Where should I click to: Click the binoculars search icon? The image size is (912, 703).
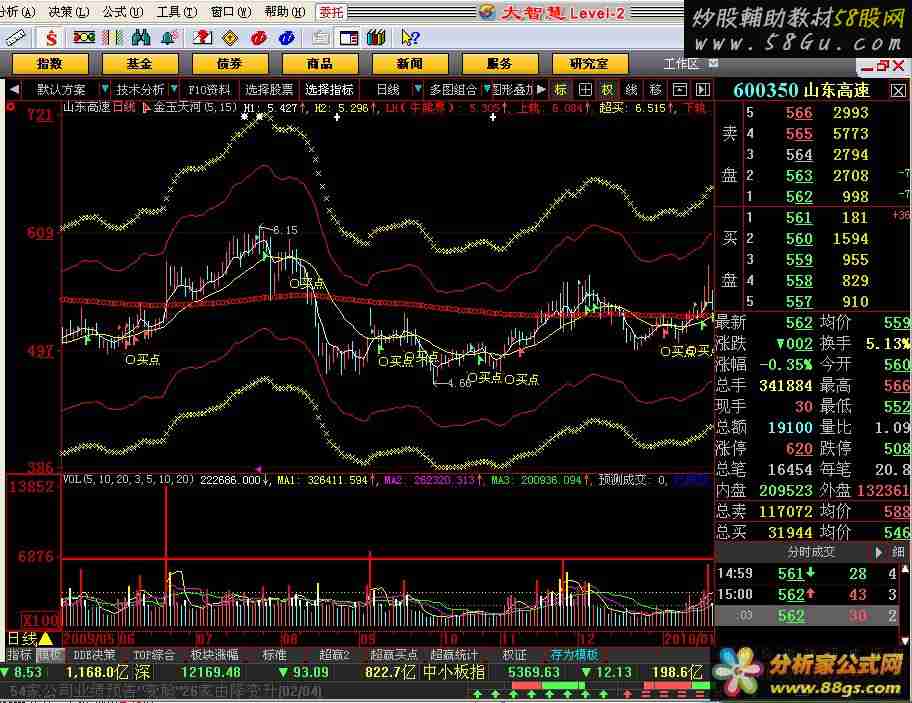pos(141,38)
